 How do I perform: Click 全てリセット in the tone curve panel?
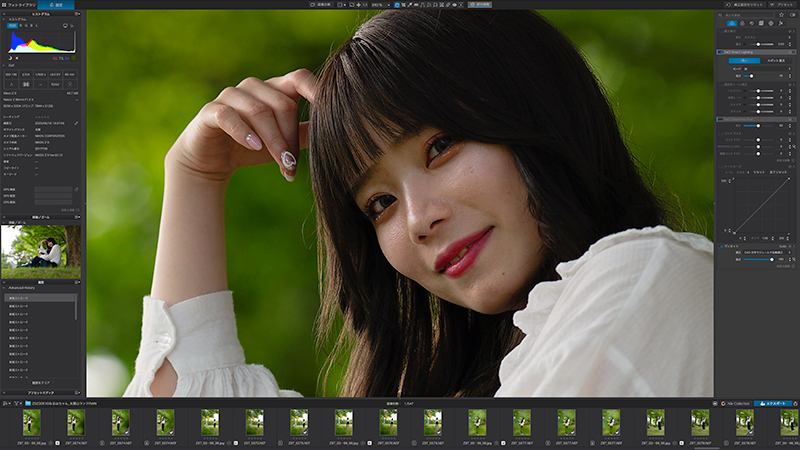click(x=778, y=172)
